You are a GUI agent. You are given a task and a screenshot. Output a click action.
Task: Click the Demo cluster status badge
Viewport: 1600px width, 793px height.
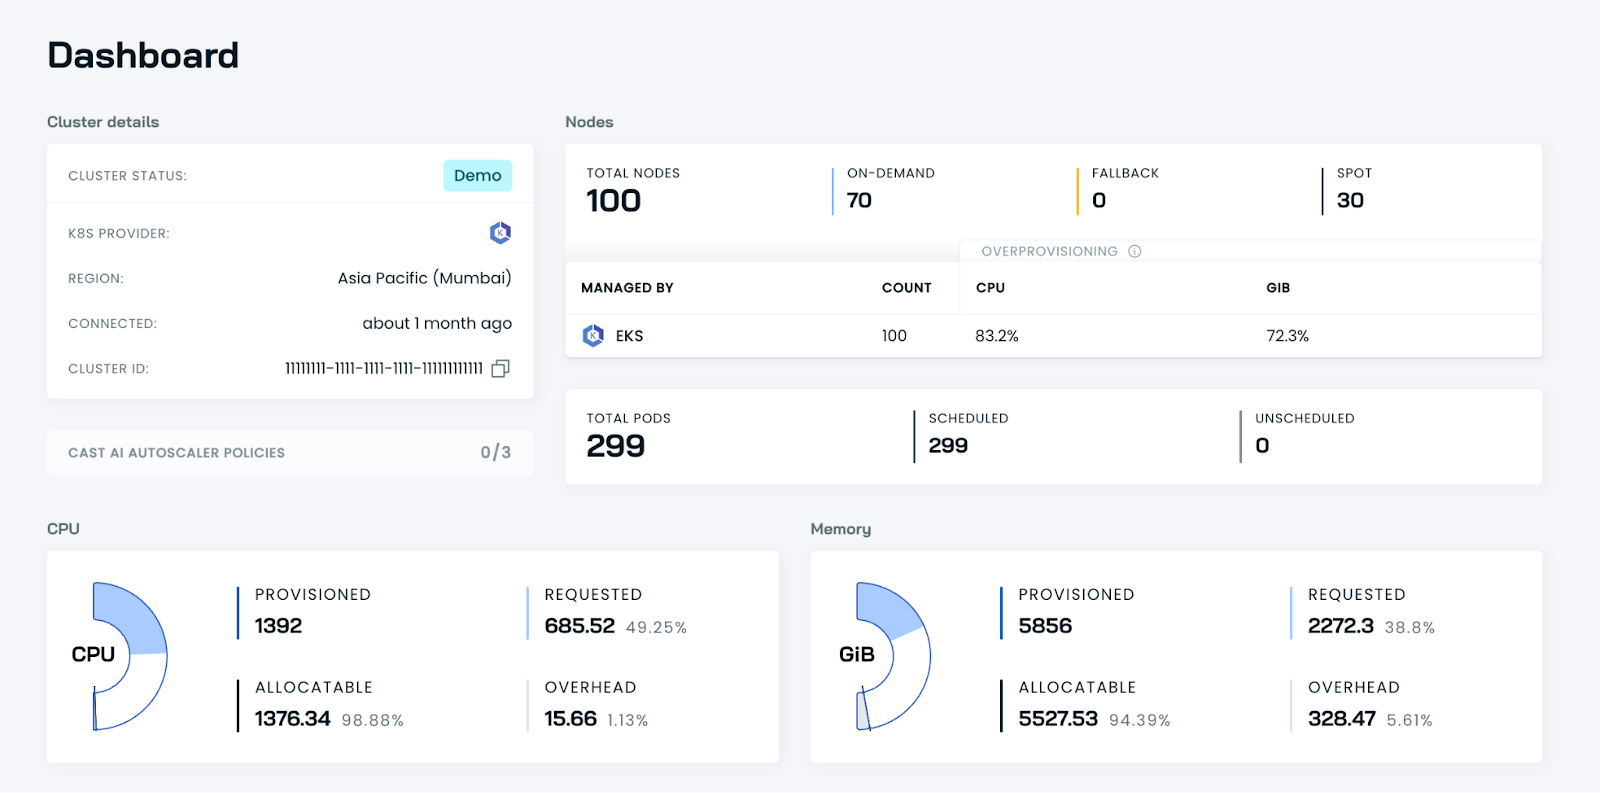477,176
